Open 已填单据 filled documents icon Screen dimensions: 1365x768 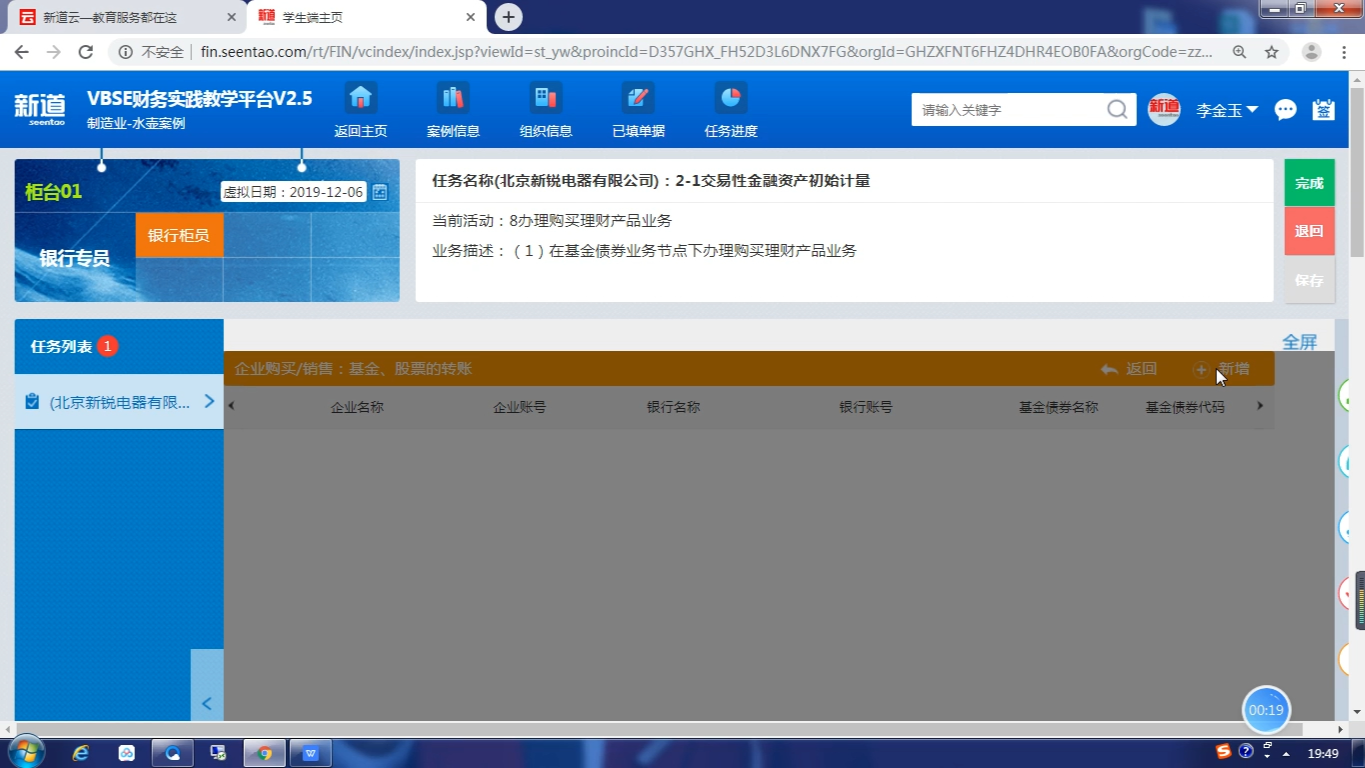point(638,98)
